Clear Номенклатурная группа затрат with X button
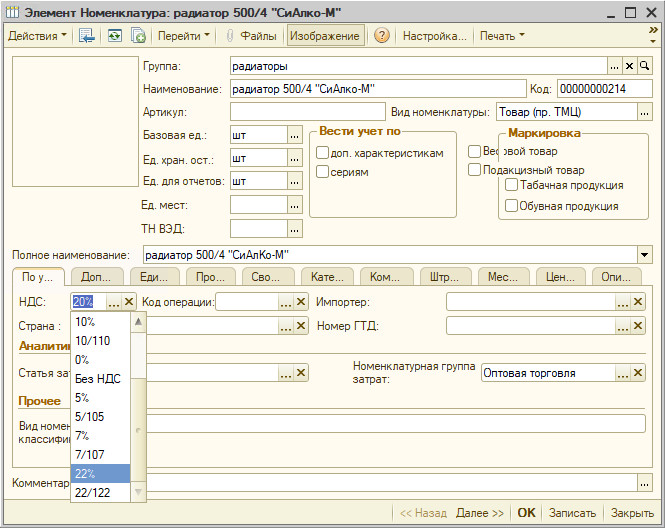The width and height of the screenshot is (665, 528). click(638, 373)
